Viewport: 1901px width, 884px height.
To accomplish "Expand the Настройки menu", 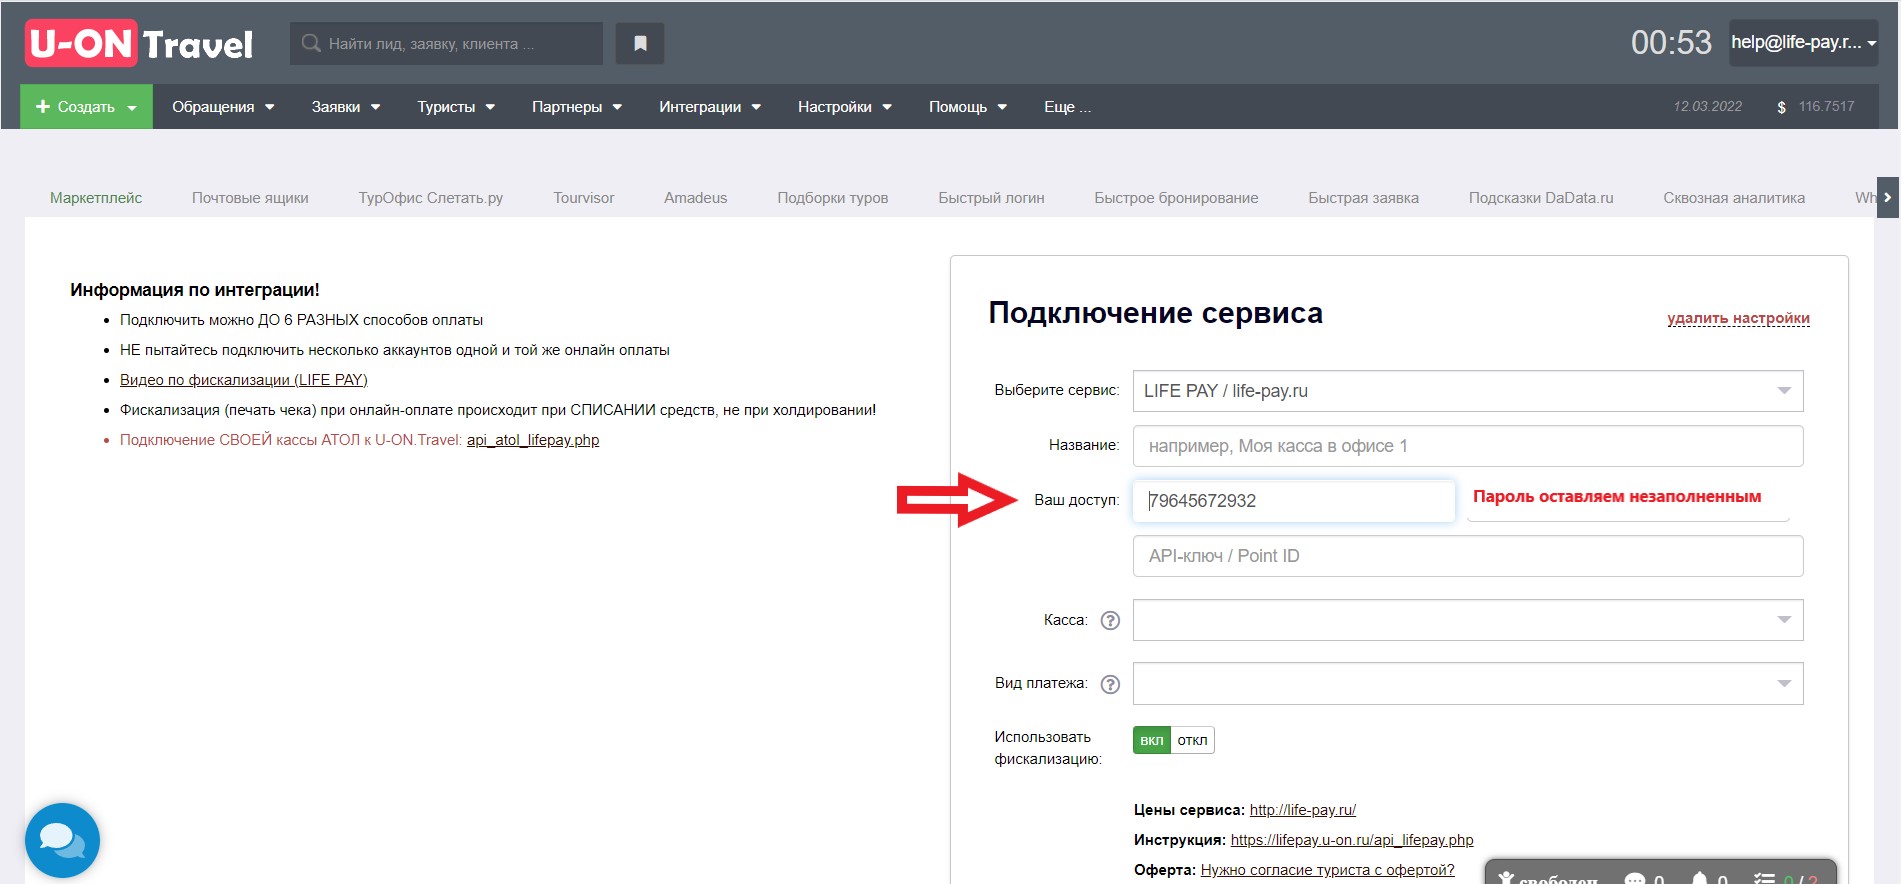I will [845, 106].
